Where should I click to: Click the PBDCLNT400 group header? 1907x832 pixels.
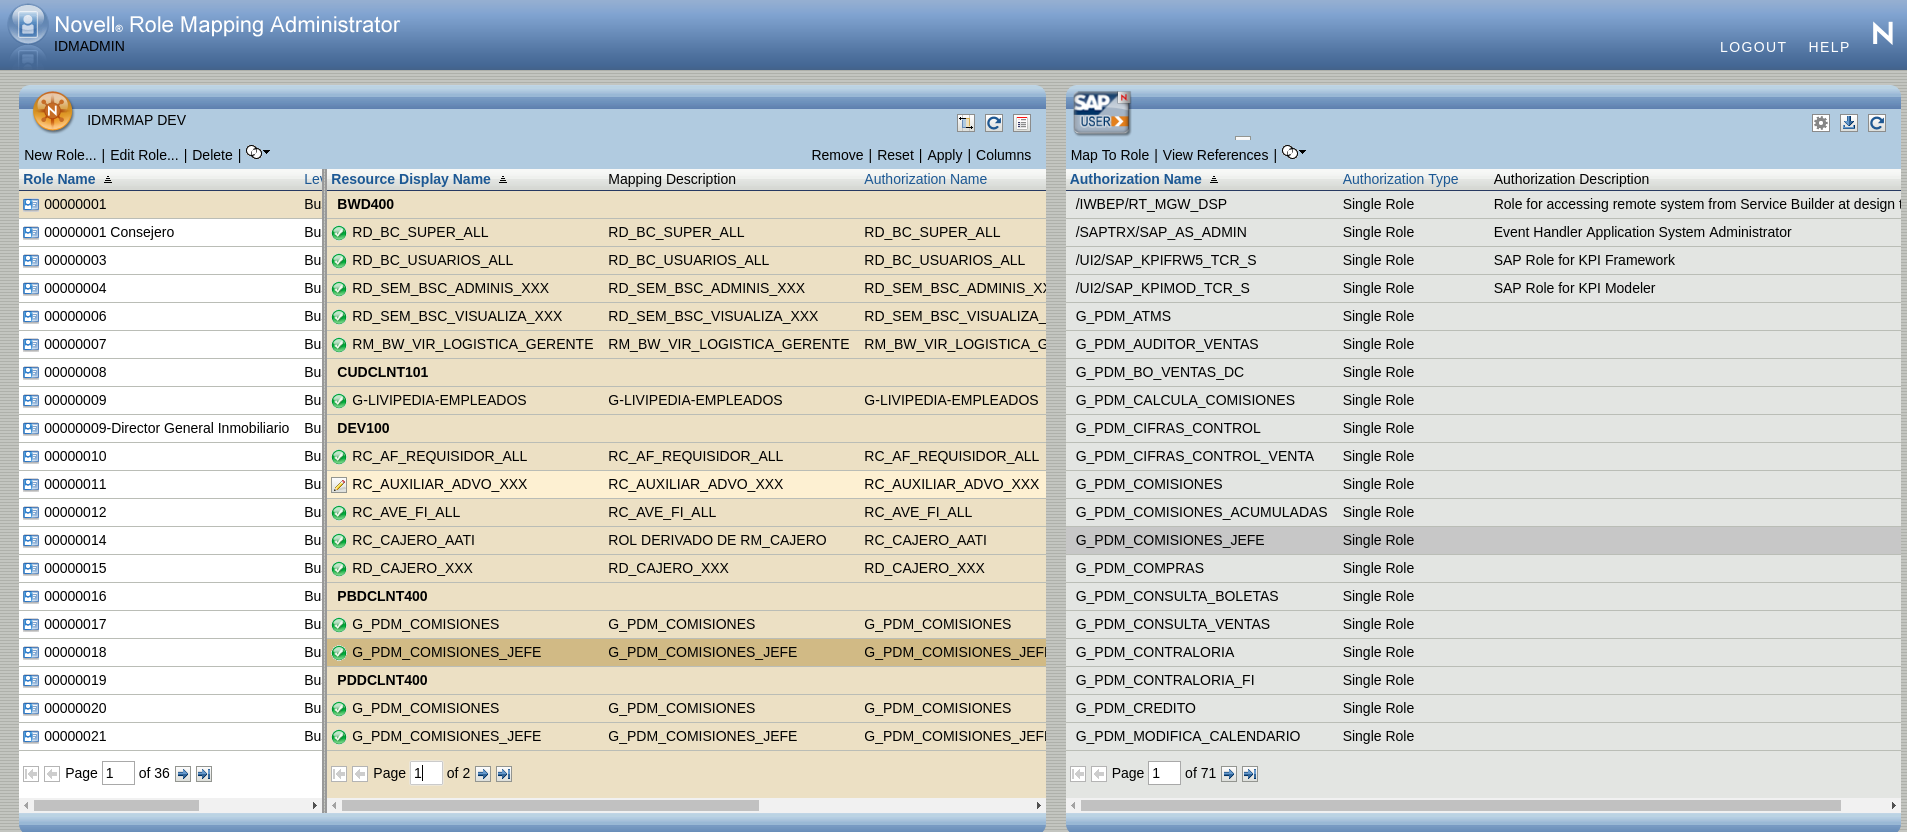(382, 596)
